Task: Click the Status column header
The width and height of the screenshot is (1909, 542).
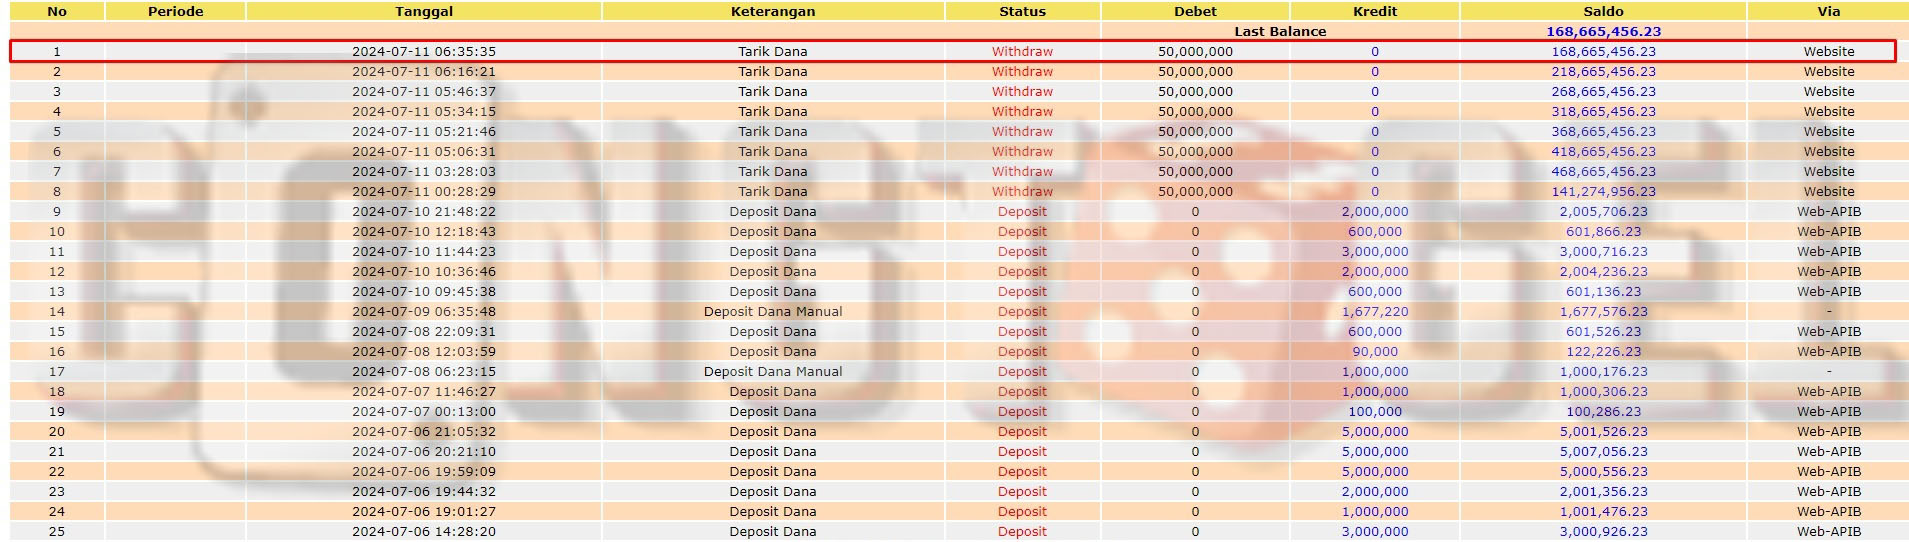Action: 1022,12
